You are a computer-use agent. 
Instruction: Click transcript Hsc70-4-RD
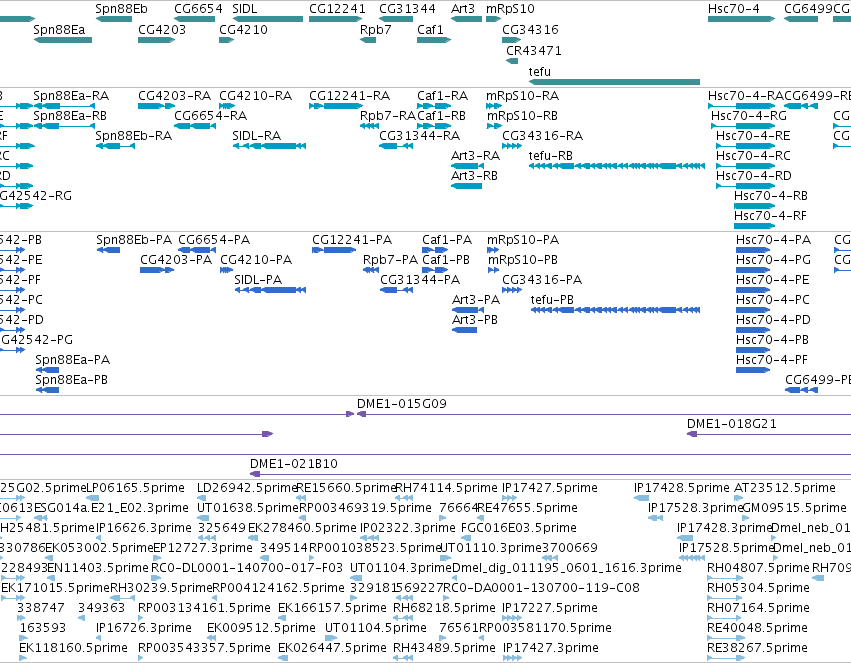coord(746,186)
